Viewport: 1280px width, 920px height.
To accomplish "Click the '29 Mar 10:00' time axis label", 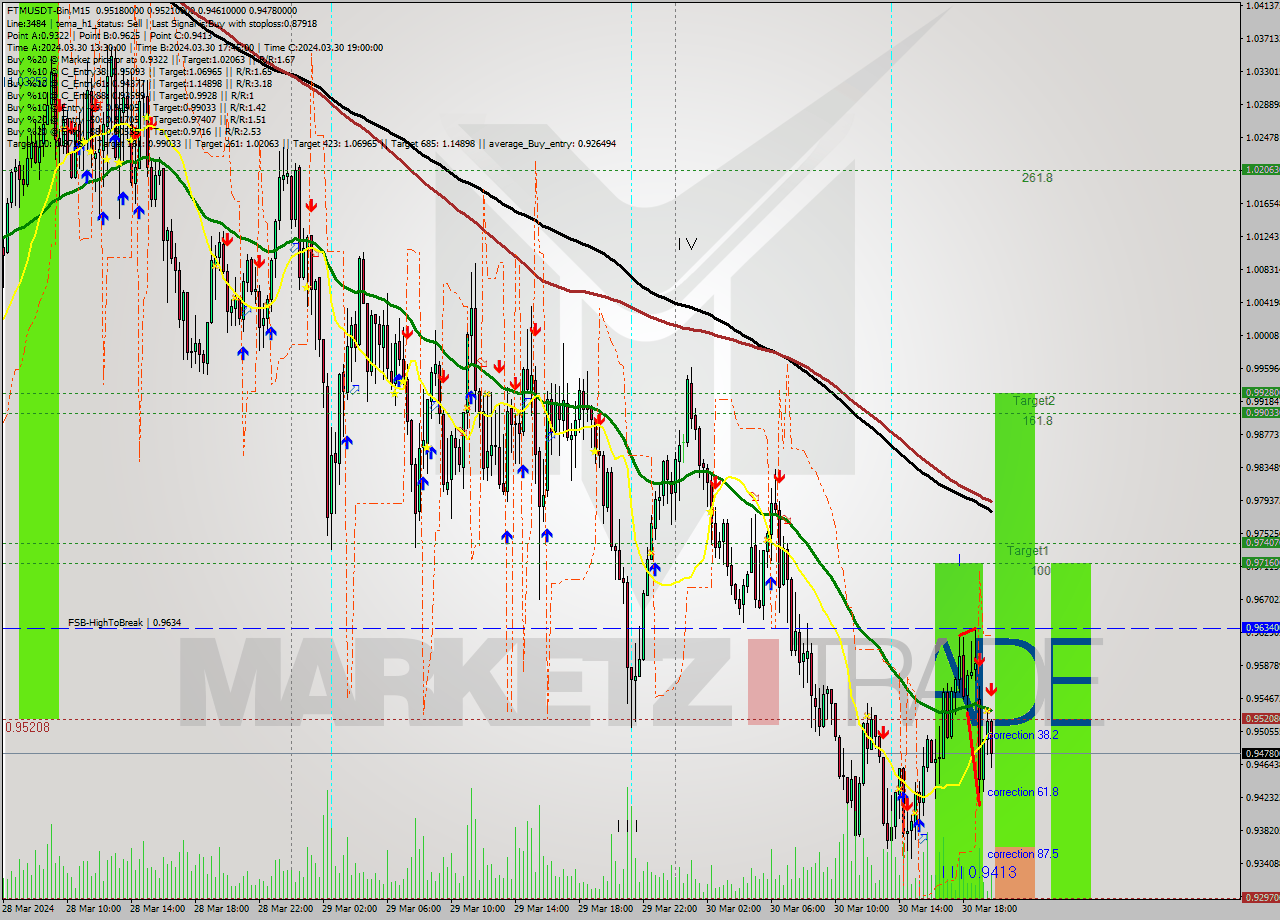I will point(479,909).
